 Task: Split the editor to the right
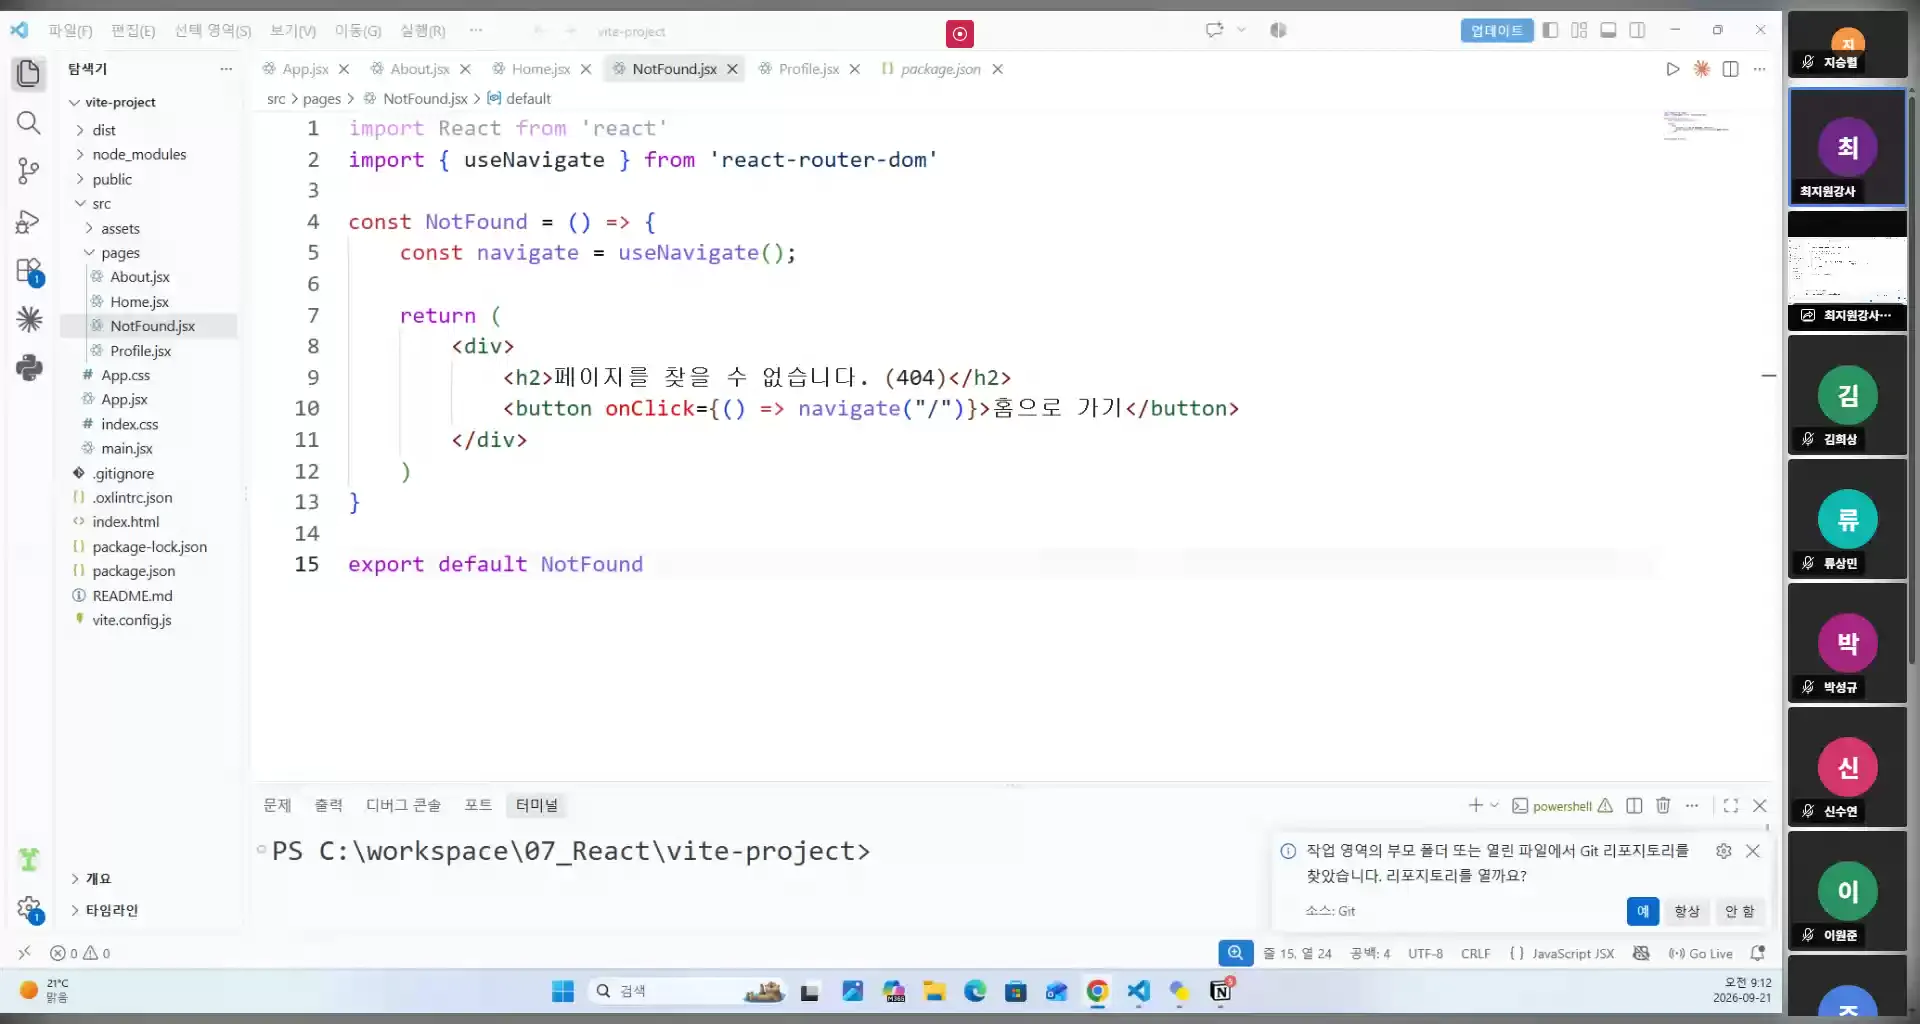tap(1730, 69)
